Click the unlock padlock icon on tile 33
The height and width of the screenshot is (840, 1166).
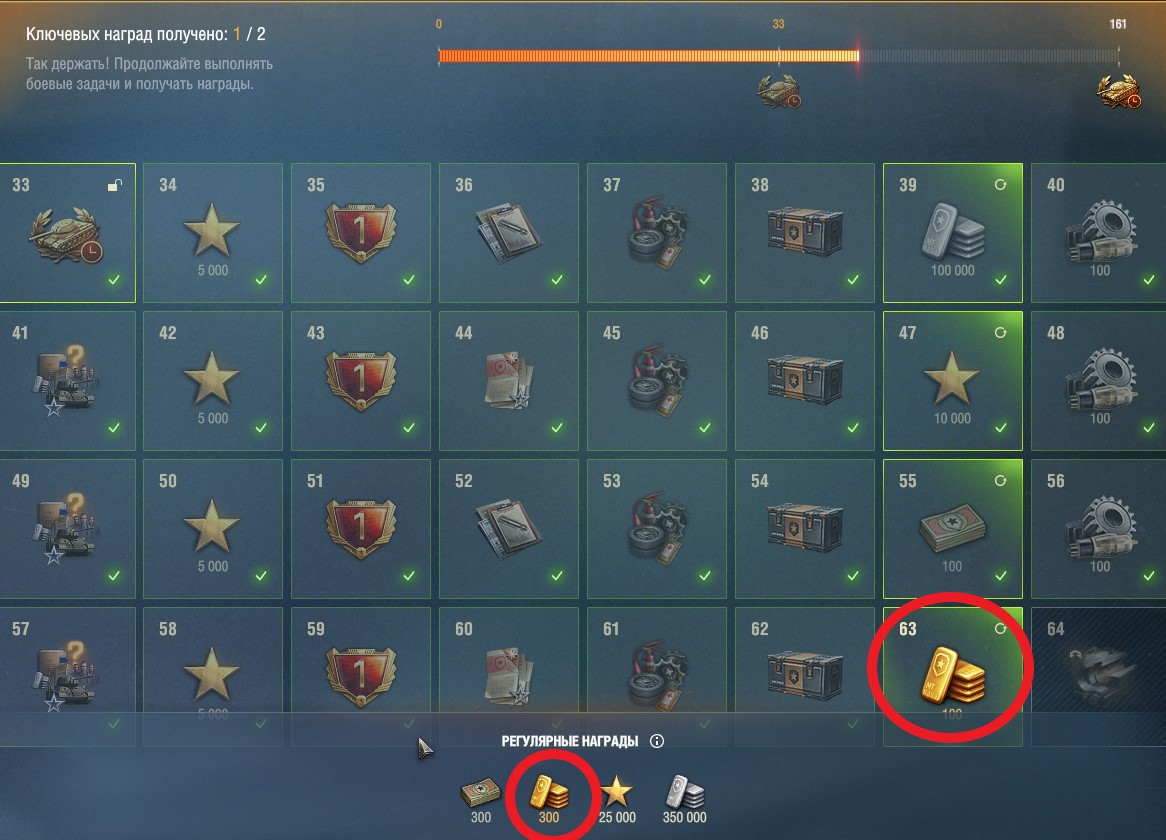pyautogui.click(x=115, y=185)
